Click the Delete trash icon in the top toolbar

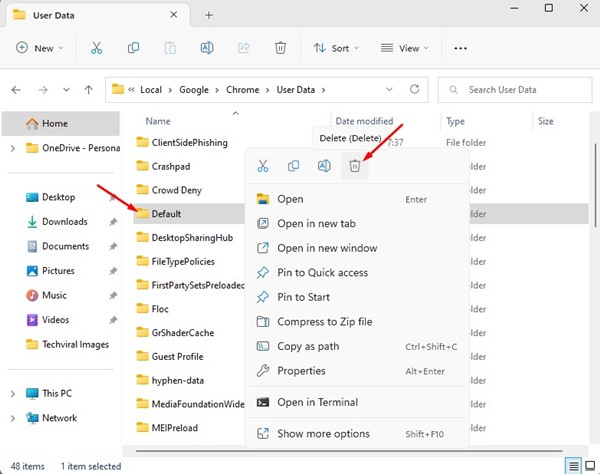point(280,48)
